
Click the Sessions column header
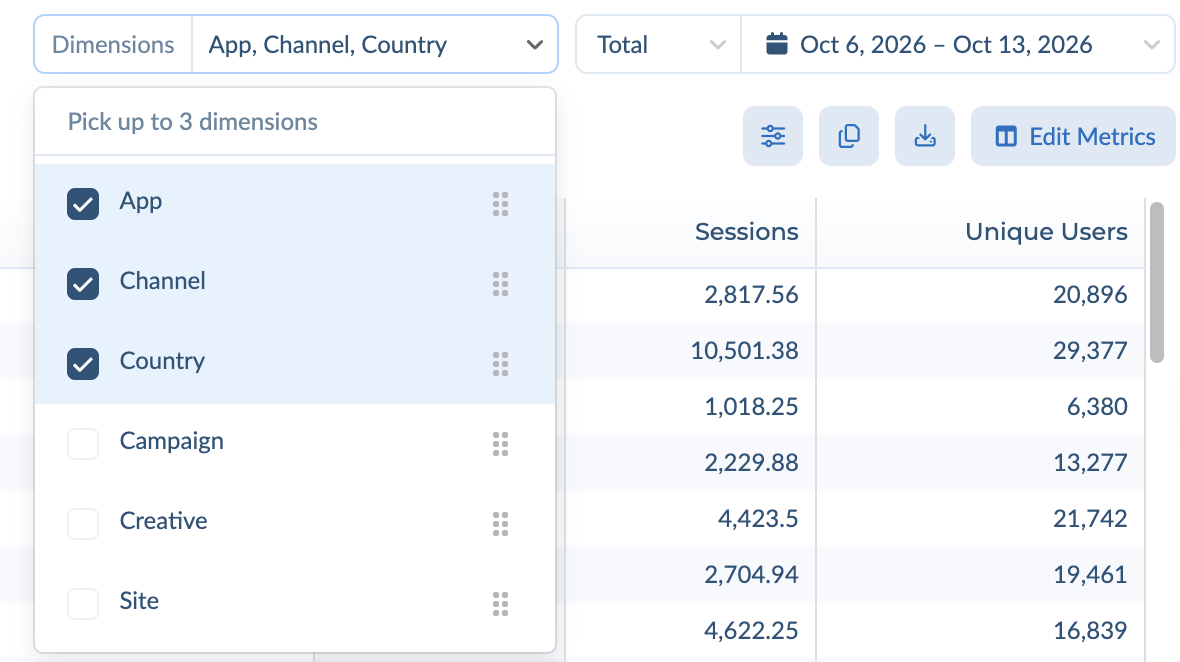pyautogui.click(x=747, y=232)
